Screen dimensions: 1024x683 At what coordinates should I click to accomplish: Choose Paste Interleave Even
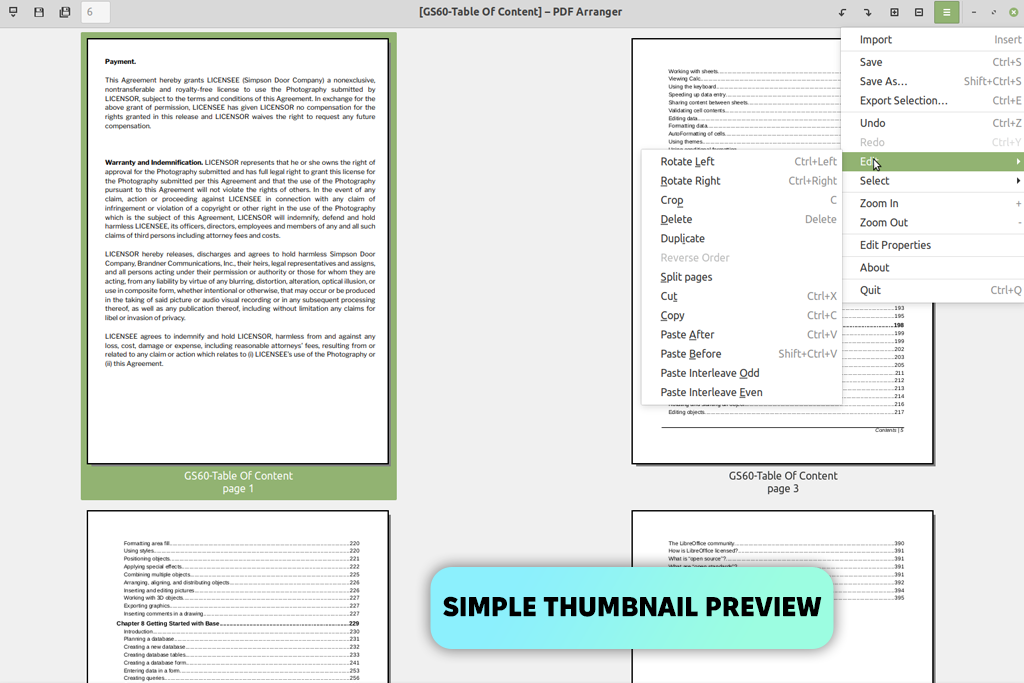[742, 392]
